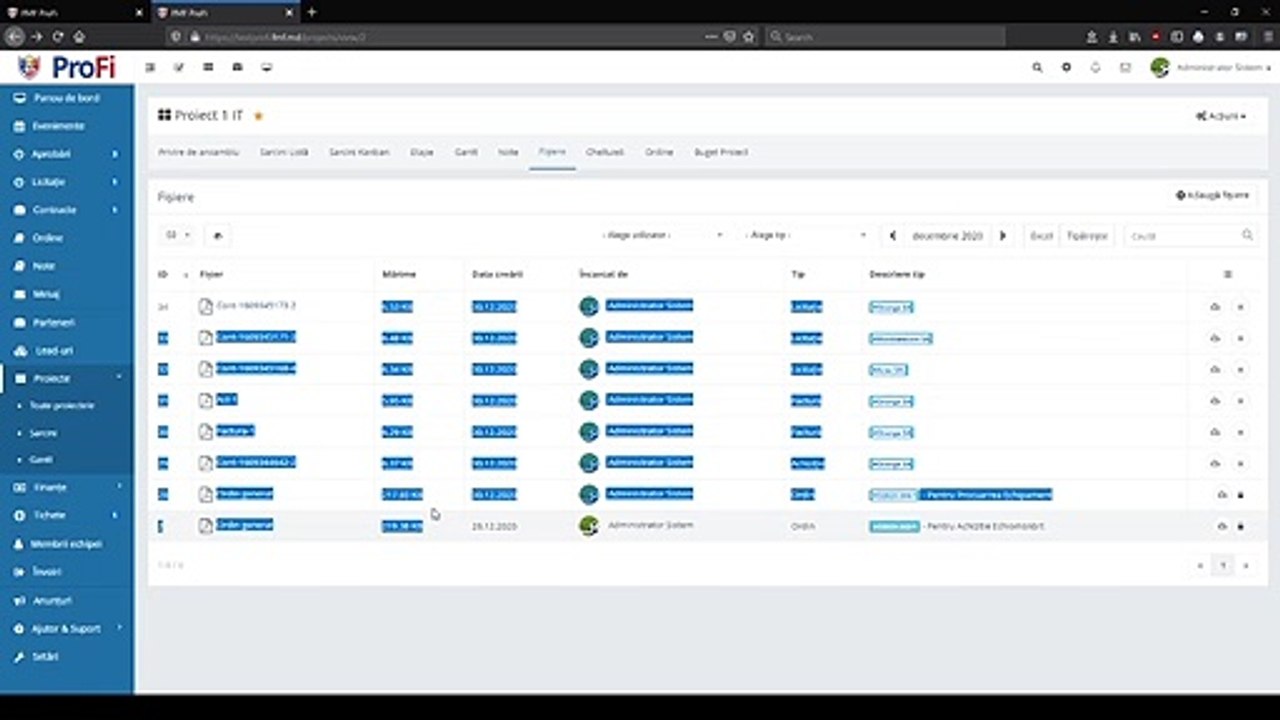Click the refresh icon beside page size selector
The image size is (1280, 720).
[218, 235]
